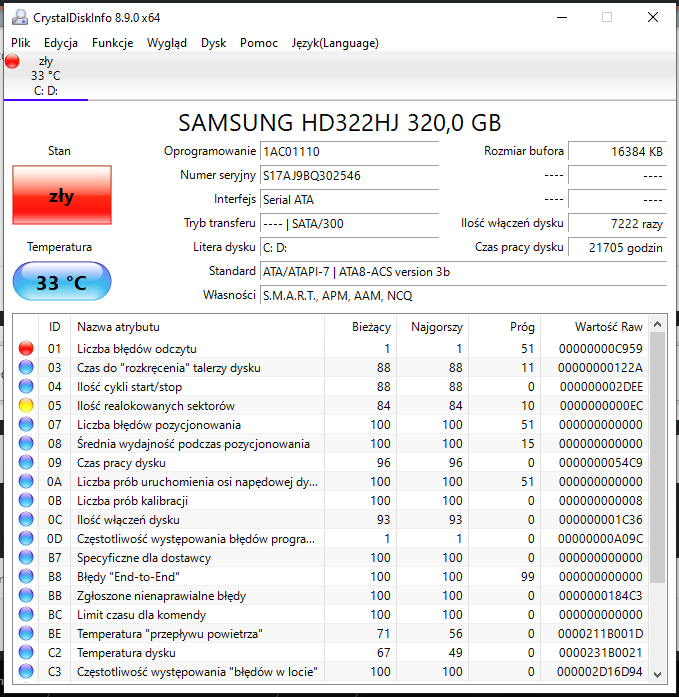
Task: Open the Edycja menu
Action: click(61, 43)
